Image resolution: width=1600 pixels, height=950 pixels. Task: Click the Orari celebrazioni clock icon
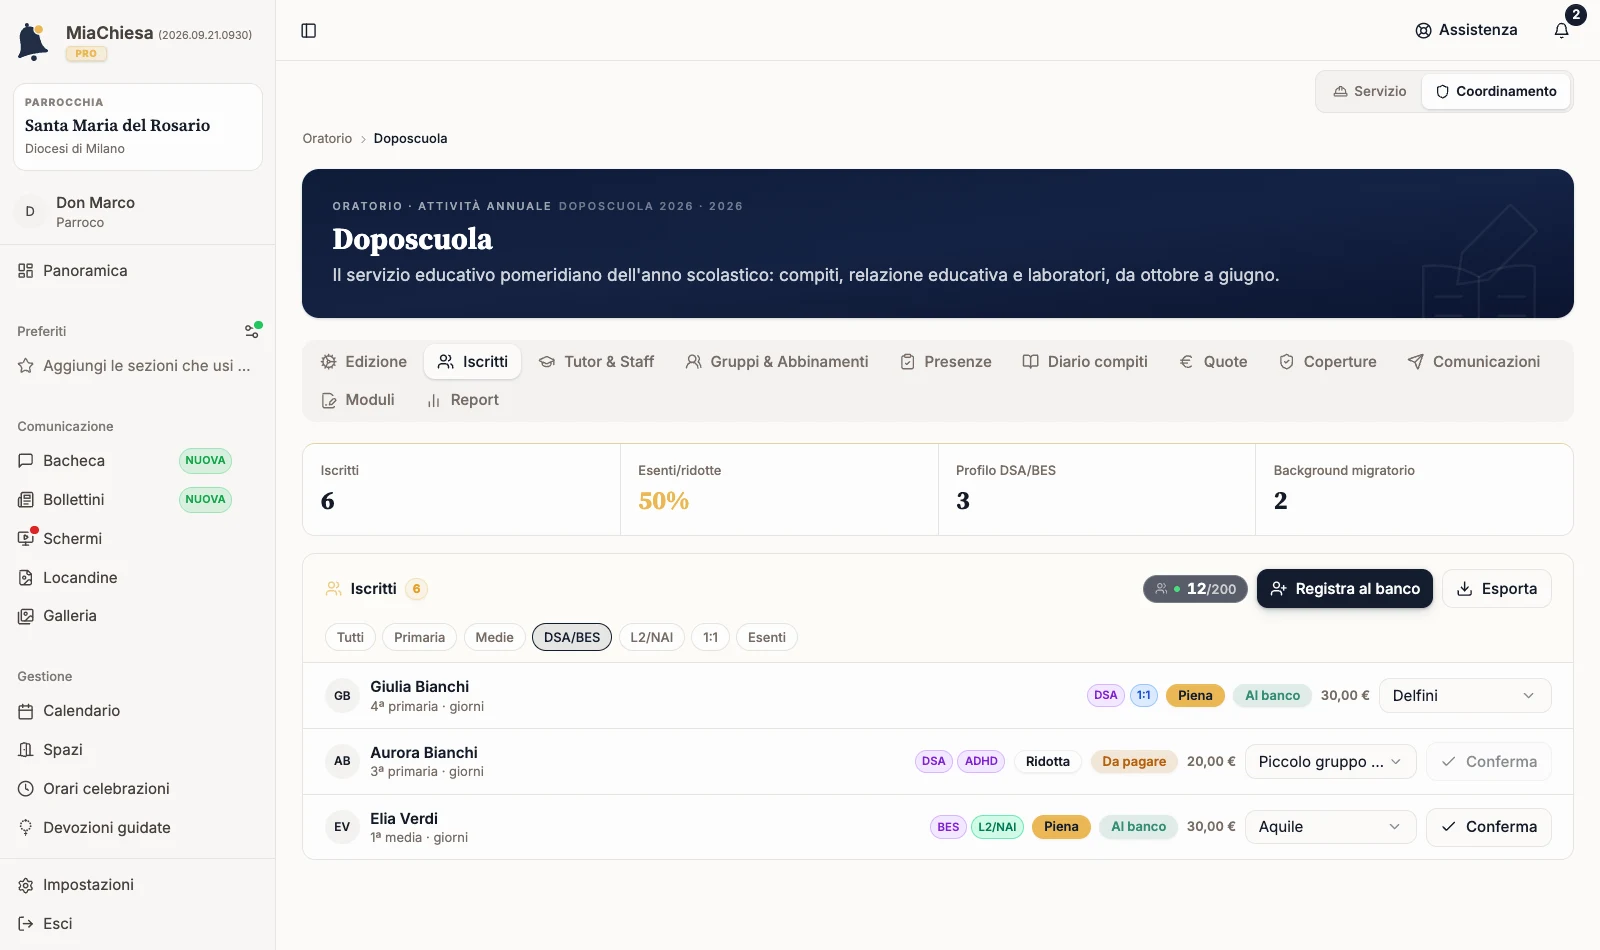(x=26, y=789)
